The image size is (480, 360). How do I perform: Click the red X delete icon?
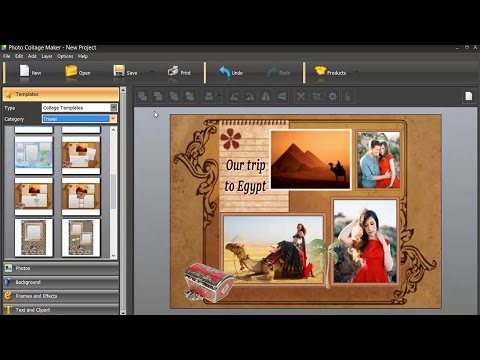[x=301, y=97]
